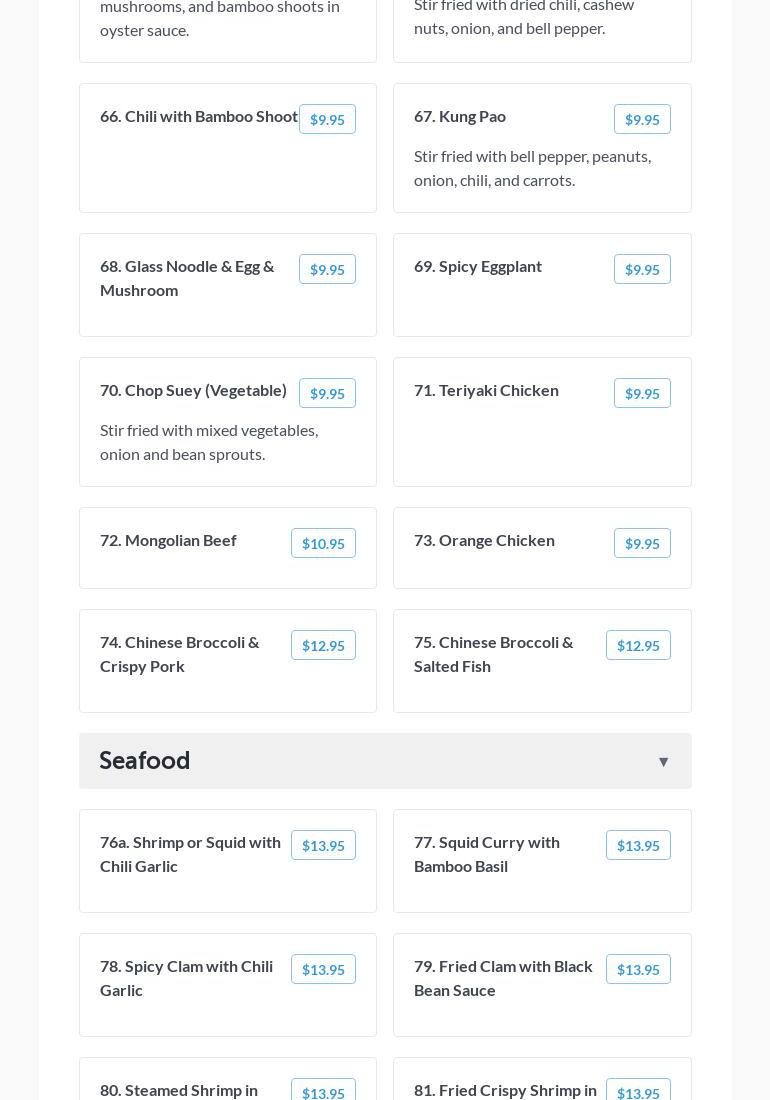This screenshot has width=770, height=1100.
Task: Select the Mongolian Beef $10.95 price
Action: pyautogui.click(x=323, y=543)
